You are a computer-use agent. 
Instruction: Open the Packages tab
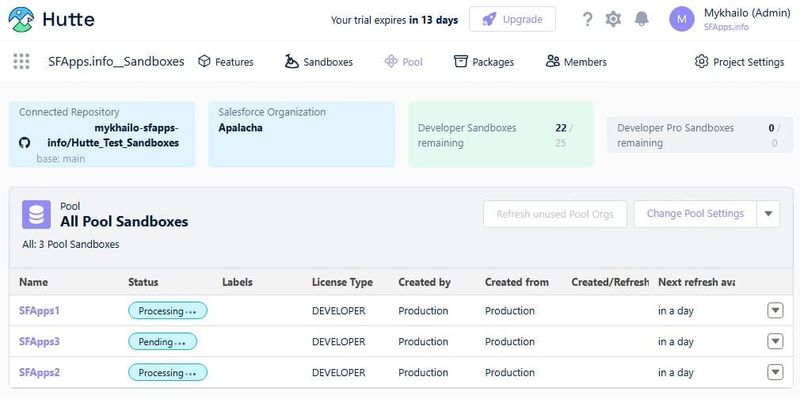pos(484,62)
